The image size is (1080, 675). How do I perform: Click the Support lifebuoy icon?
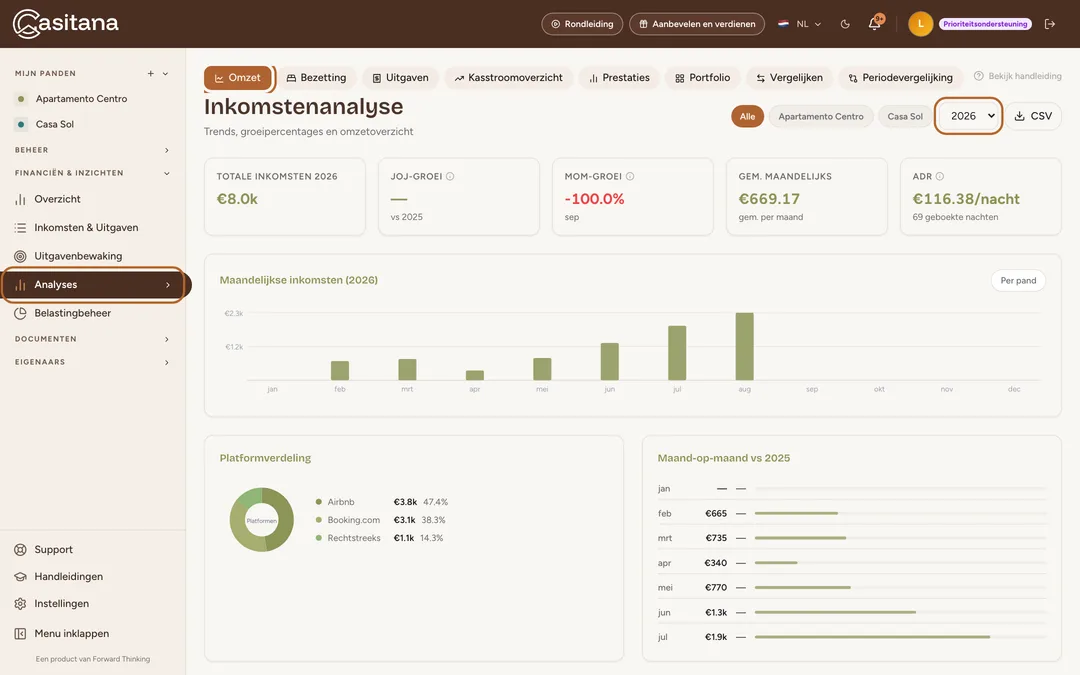coord(20,550)
